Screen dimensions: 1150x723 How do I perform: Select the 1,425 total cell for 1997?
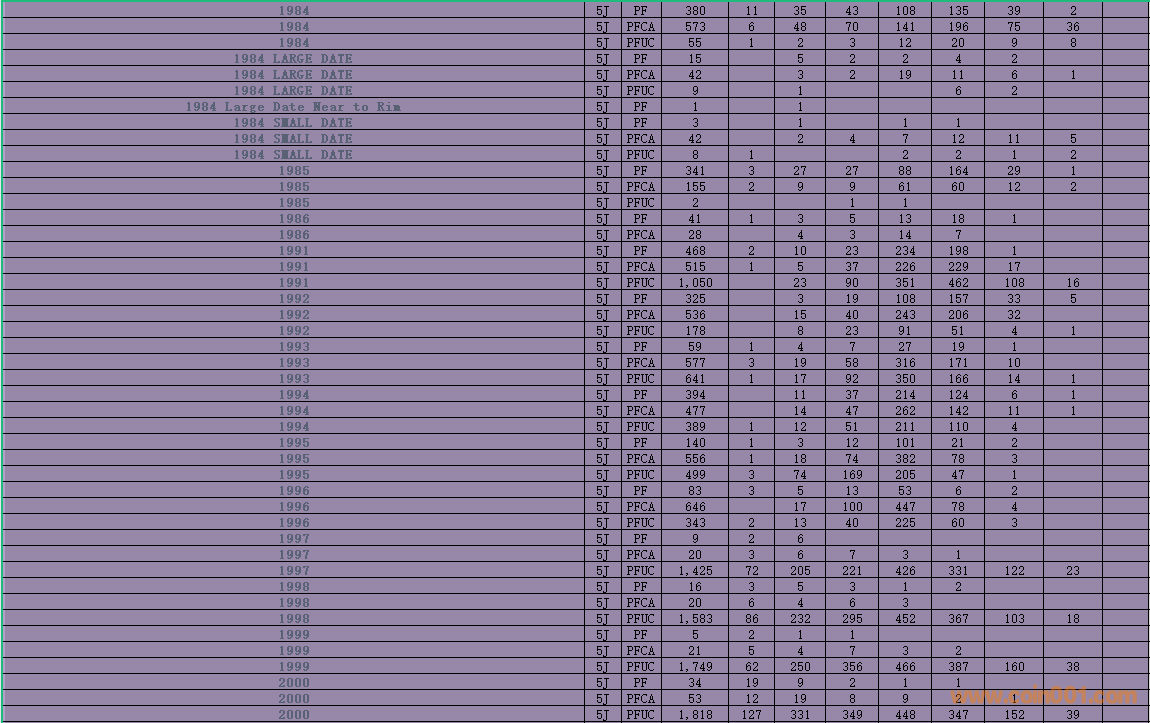coord(695,571)
